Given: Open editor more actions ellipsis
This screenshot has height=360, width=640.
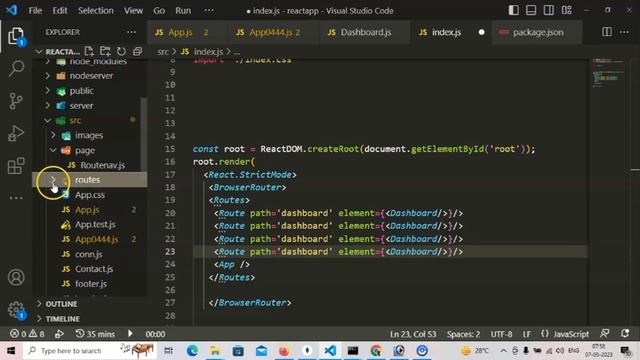Looking at the screenshot, I should (624, 32).
